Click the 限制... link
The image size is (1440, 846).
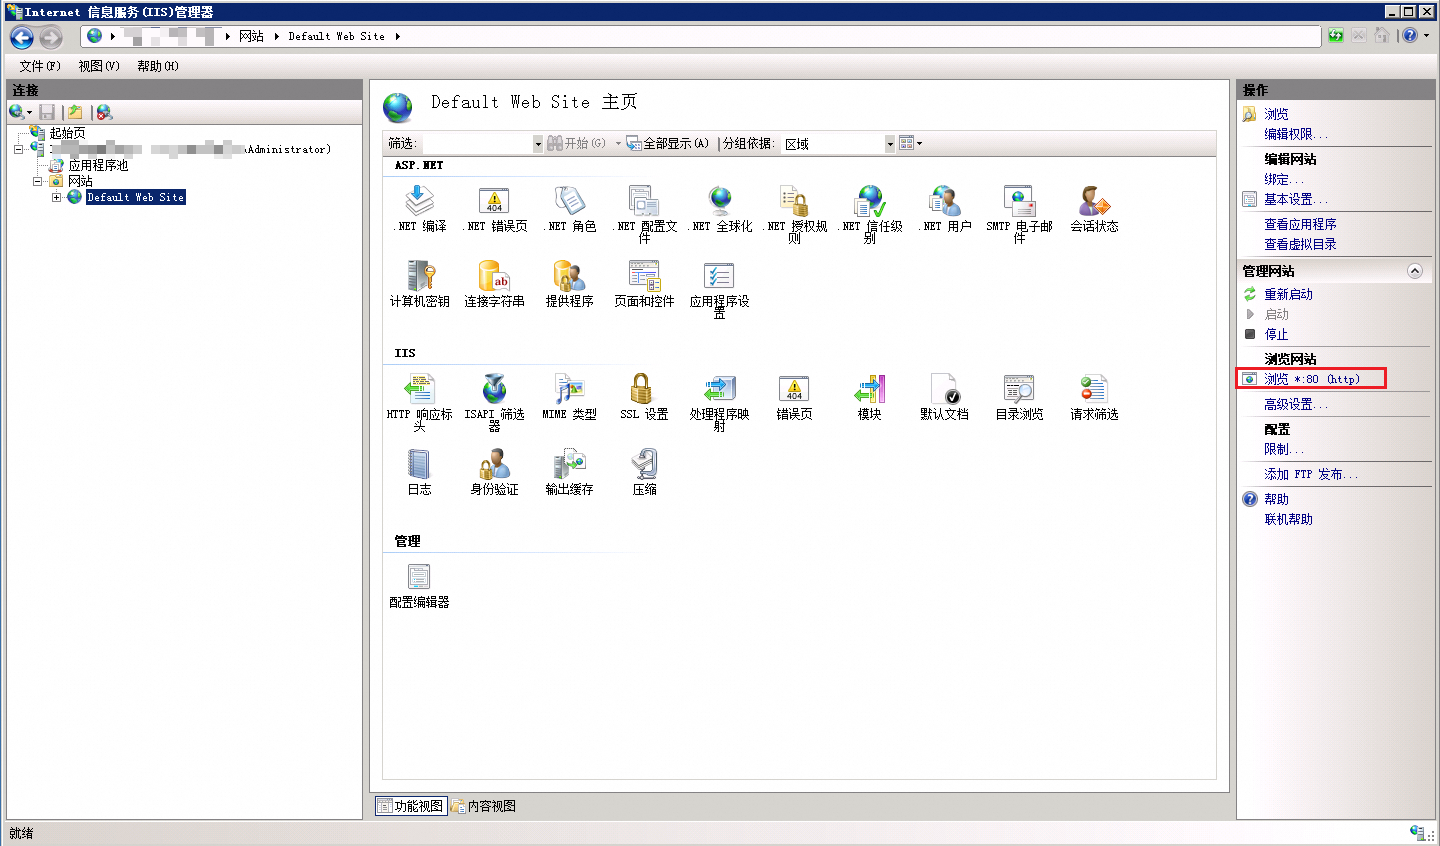[x=1283, y=449]
